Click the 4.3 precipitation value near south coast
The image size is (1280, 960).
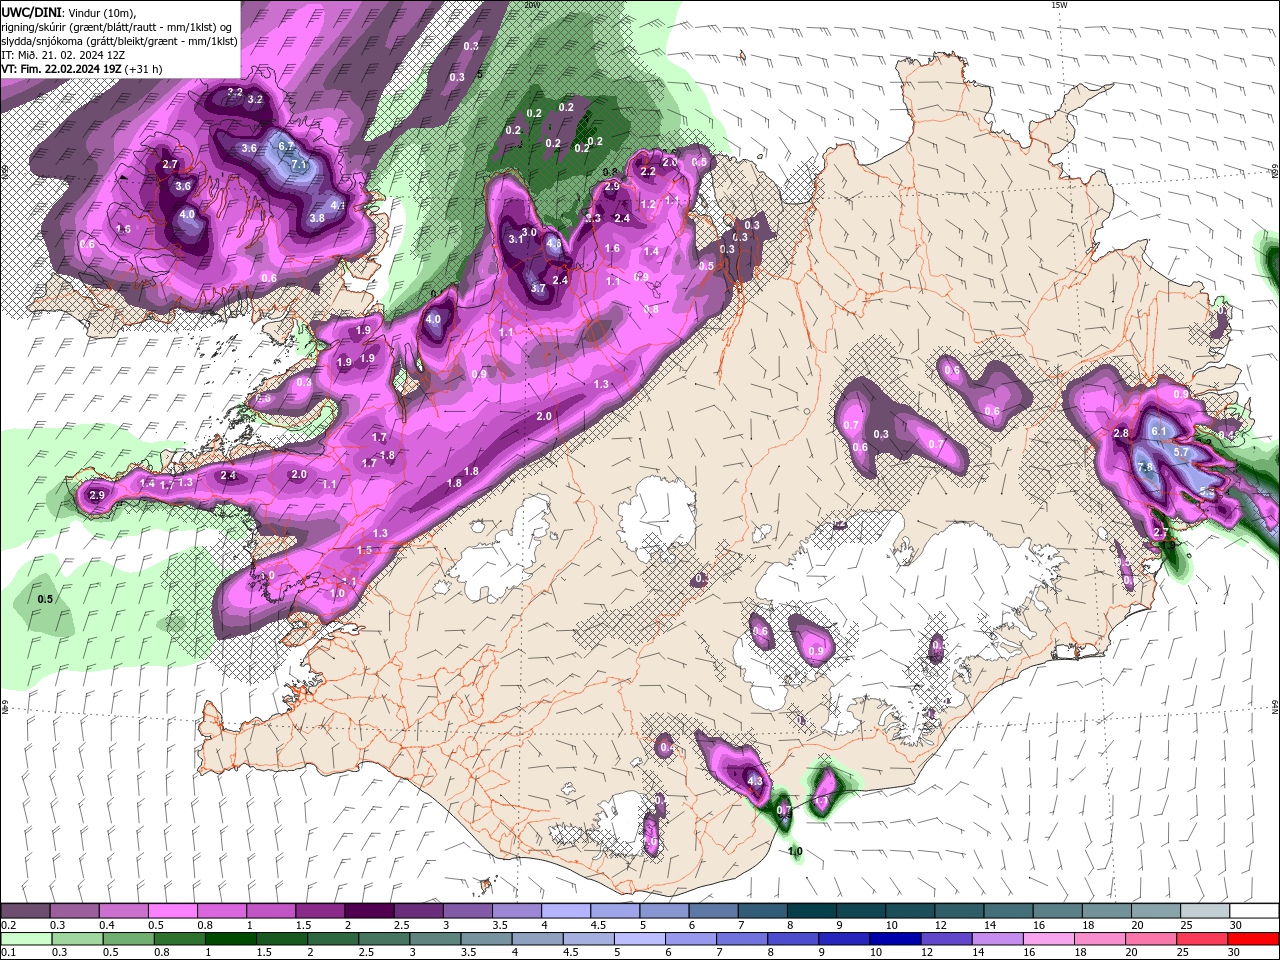coord(755,781)
